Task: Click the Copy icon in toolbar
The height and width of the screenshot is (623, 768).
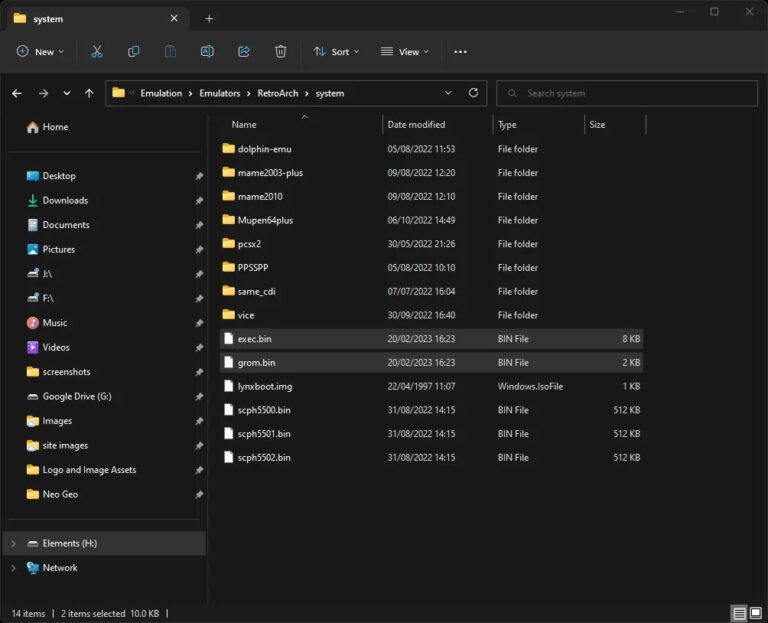Action: click(x=133, y=51)
